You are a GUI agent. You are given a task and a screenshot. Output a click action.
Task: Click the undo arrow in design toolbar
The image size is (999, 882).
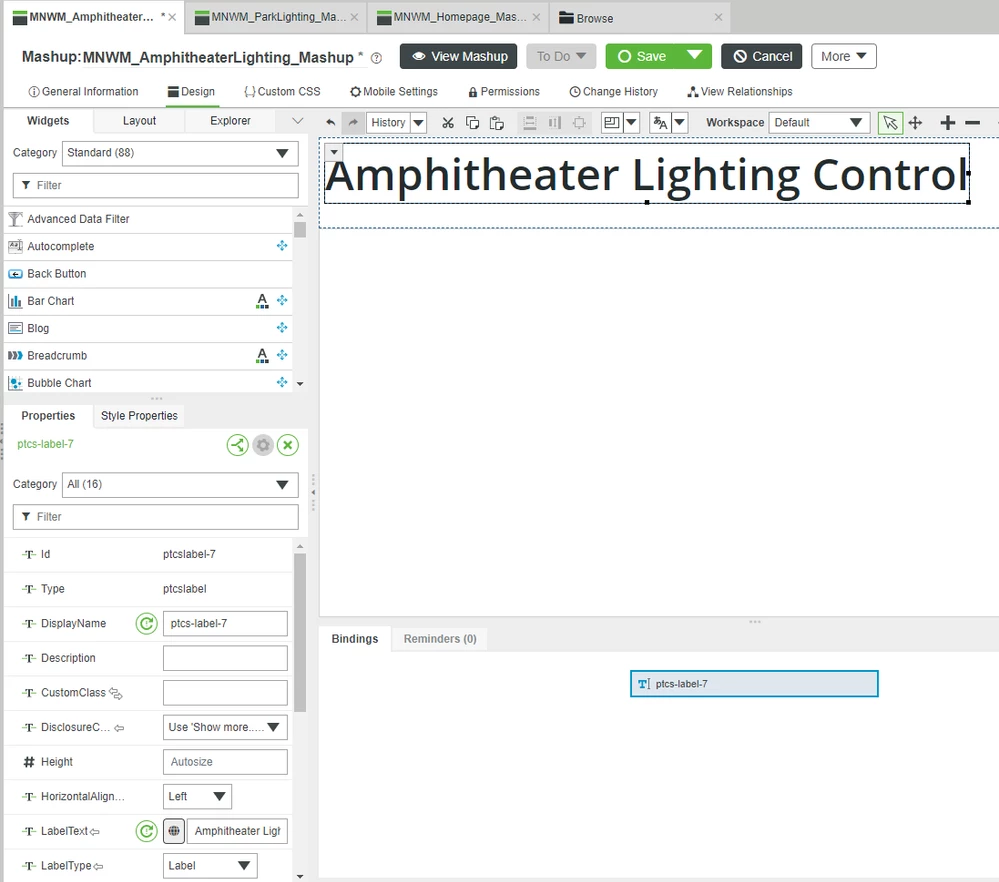tap(330, 122)
